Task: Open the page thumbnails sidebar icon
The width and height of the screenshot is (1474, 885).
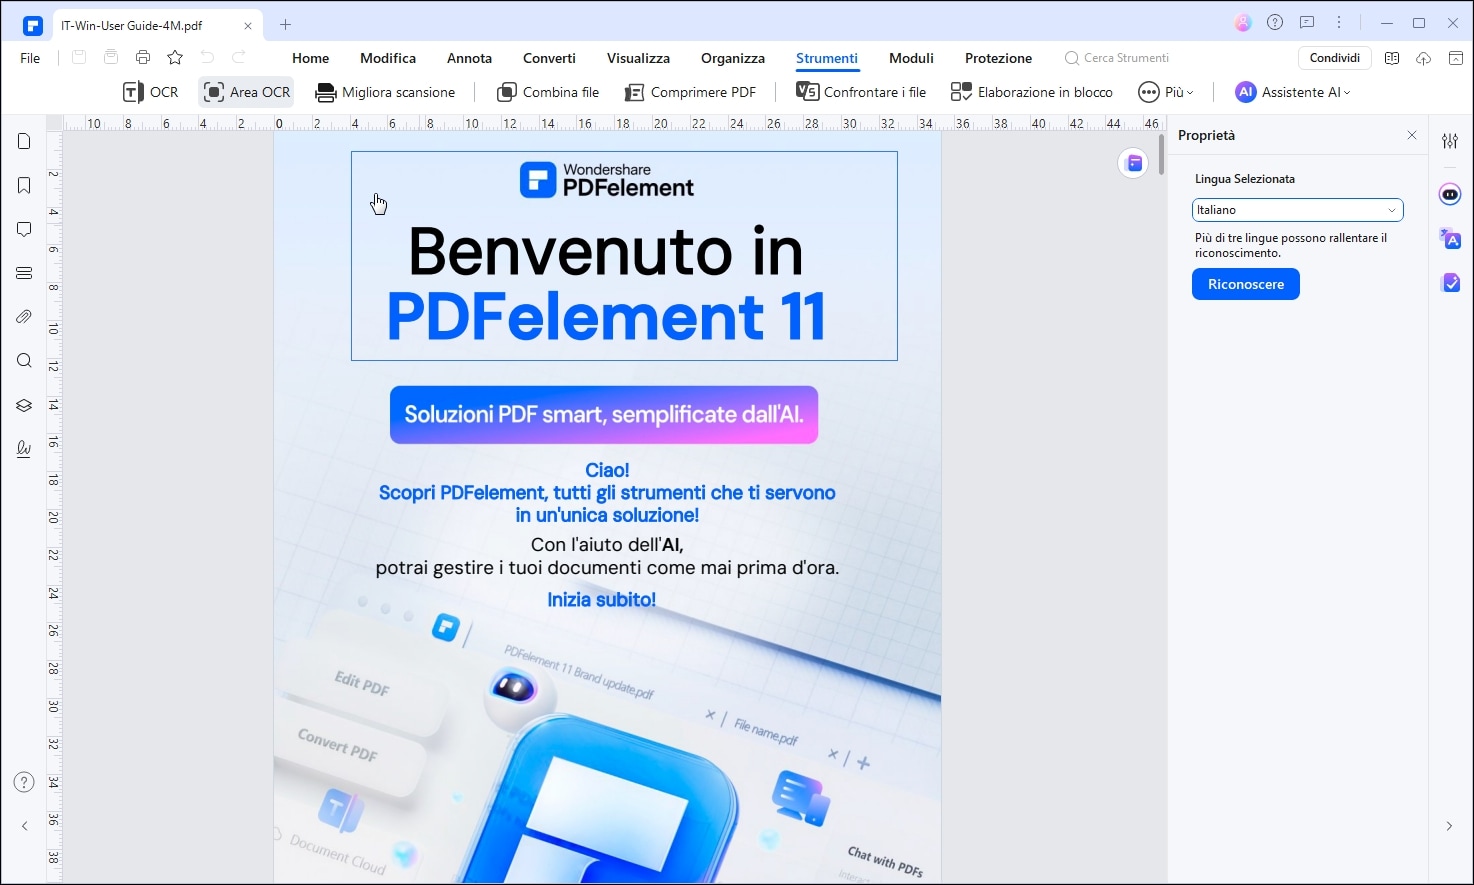Action: 24,141
